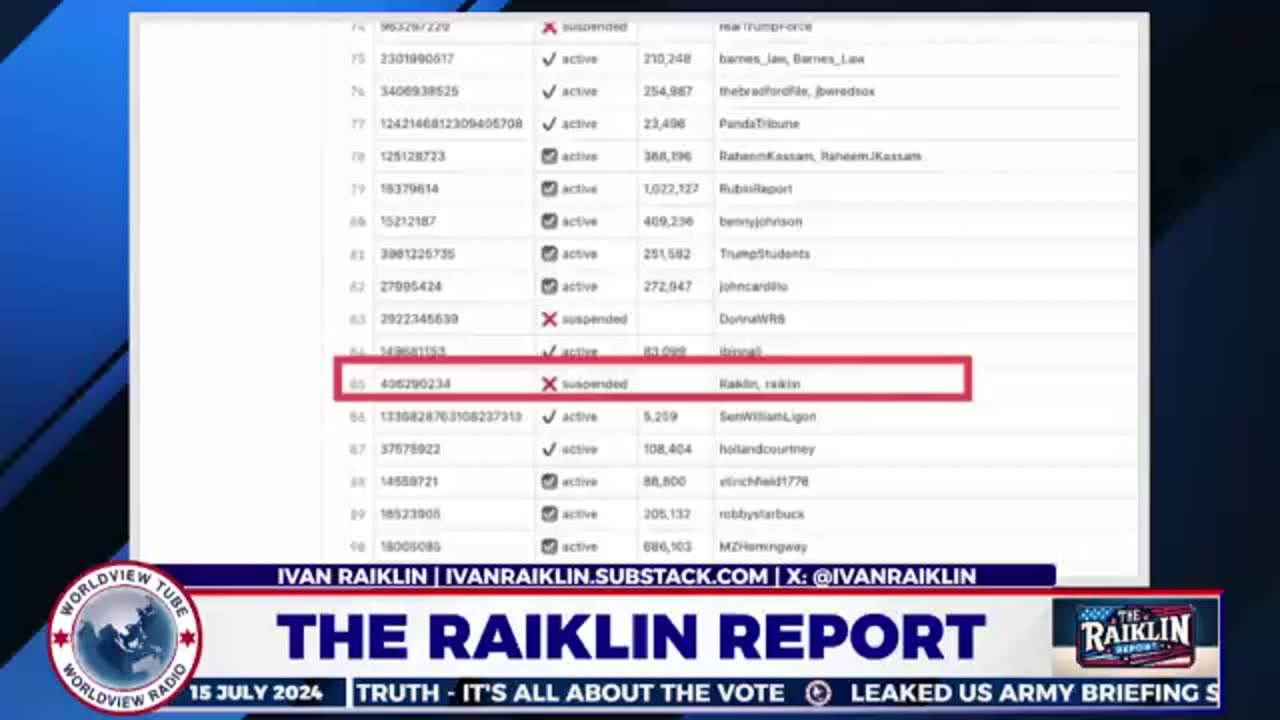Click the ID cell 37575922
1280x720 pixels.
click(410, 449)
